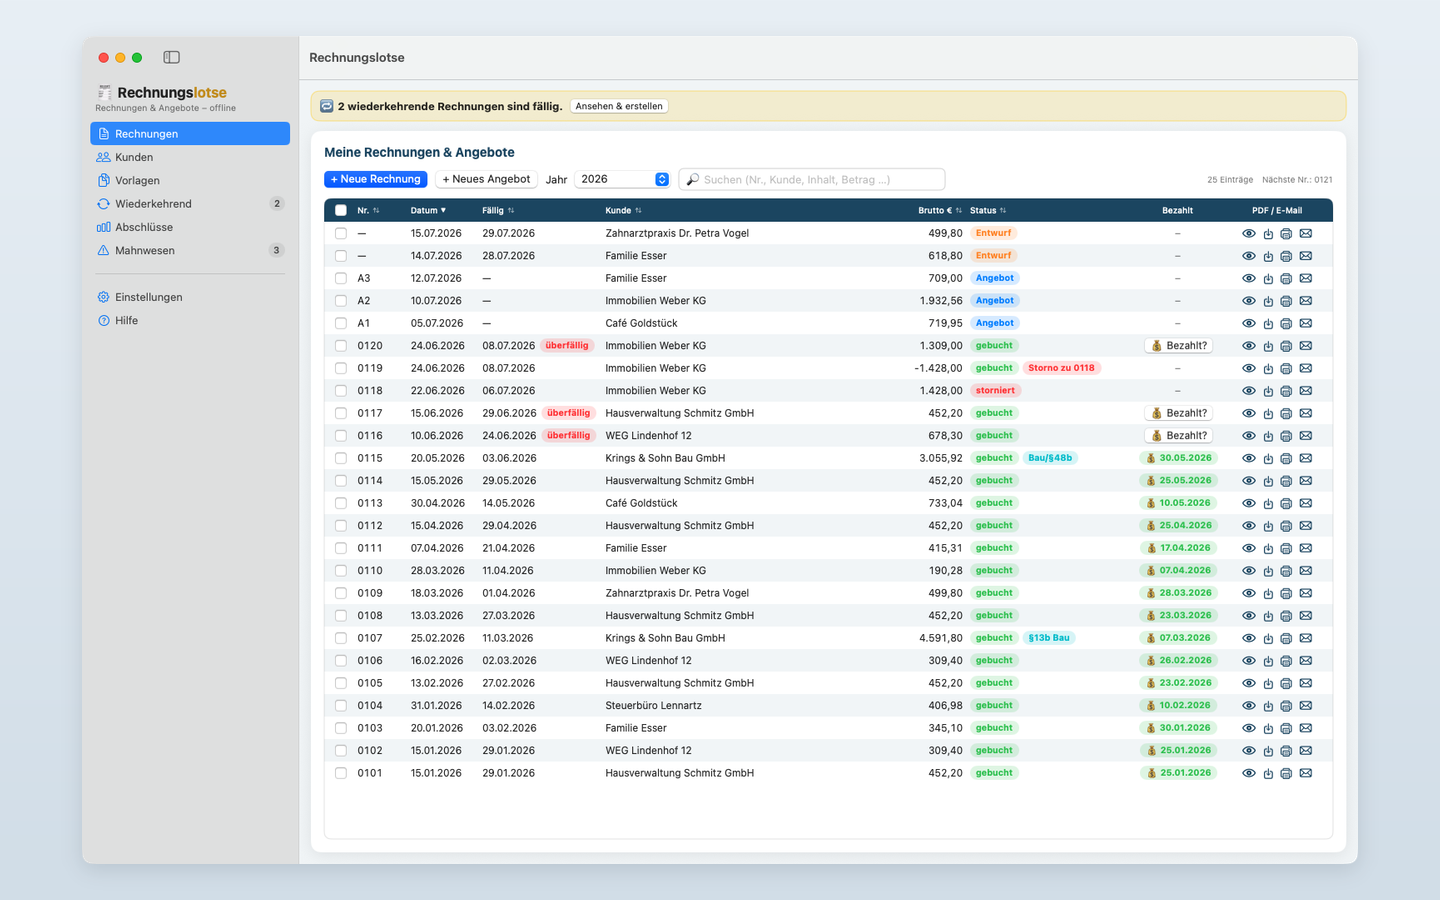Viewport: 1440px width, 900px height.
Task: Check the box for invoice 0117
Action: click(341, 413)
